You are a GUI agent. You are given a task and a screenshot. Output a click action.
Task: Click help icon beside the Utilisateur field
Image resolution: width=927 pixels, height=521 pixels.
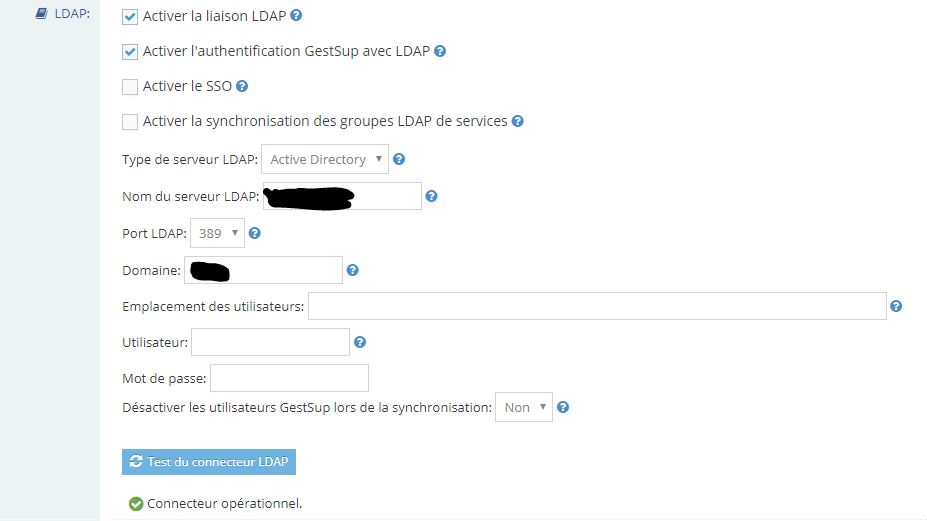click(360, 342)
